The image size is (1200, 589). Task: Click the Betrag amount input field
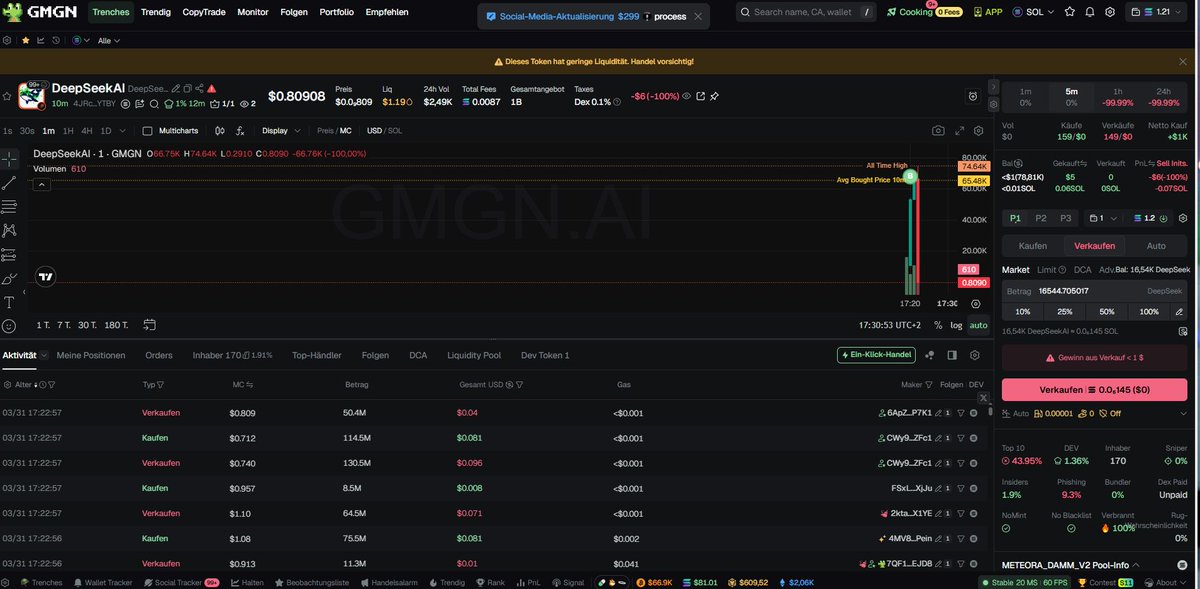point(1096,291)
